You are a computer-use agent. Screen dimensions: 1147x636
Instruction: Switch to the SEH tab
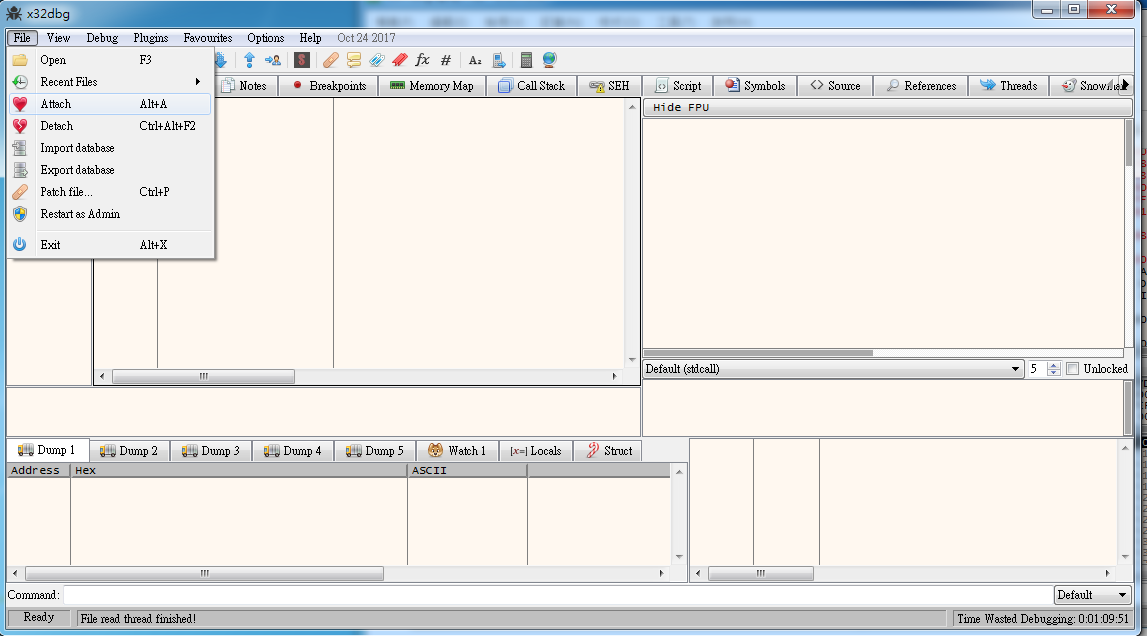pos(609,86)
